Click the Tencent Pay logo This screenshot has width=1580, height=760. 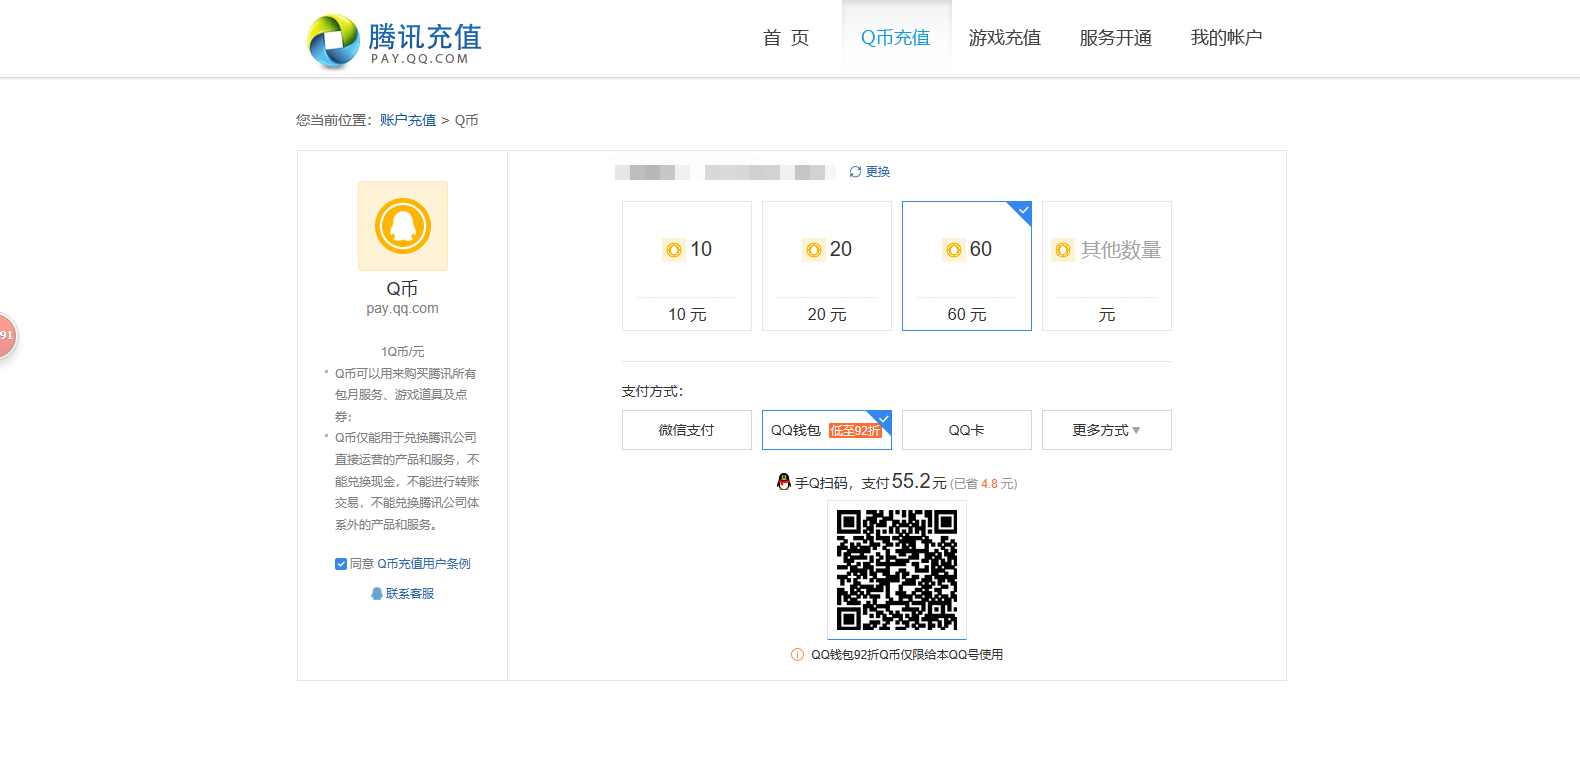(394, 41)
